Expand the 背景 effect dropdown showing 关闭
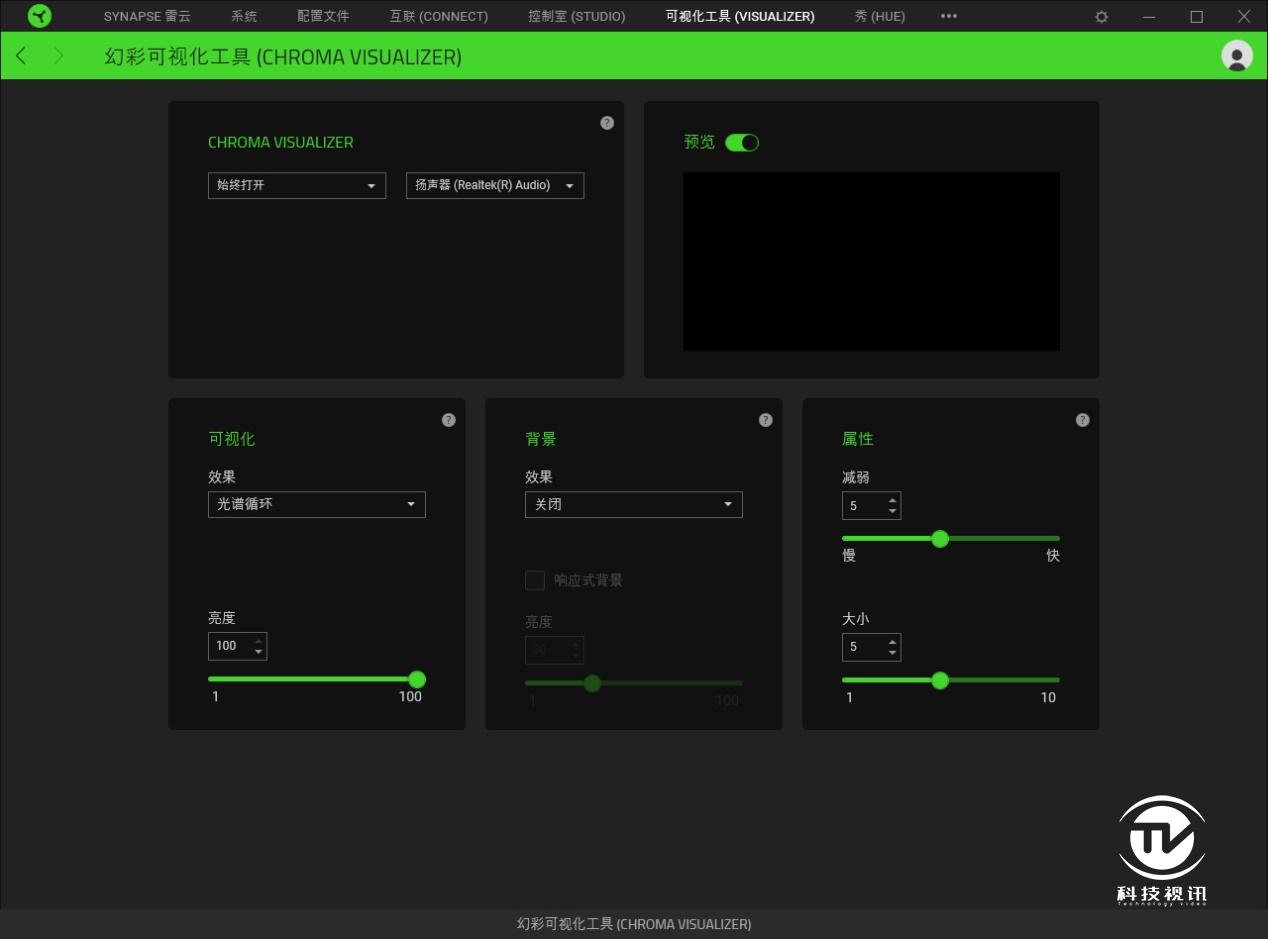The width and height of the screenshot is (1268, 939). coord(633,504)
